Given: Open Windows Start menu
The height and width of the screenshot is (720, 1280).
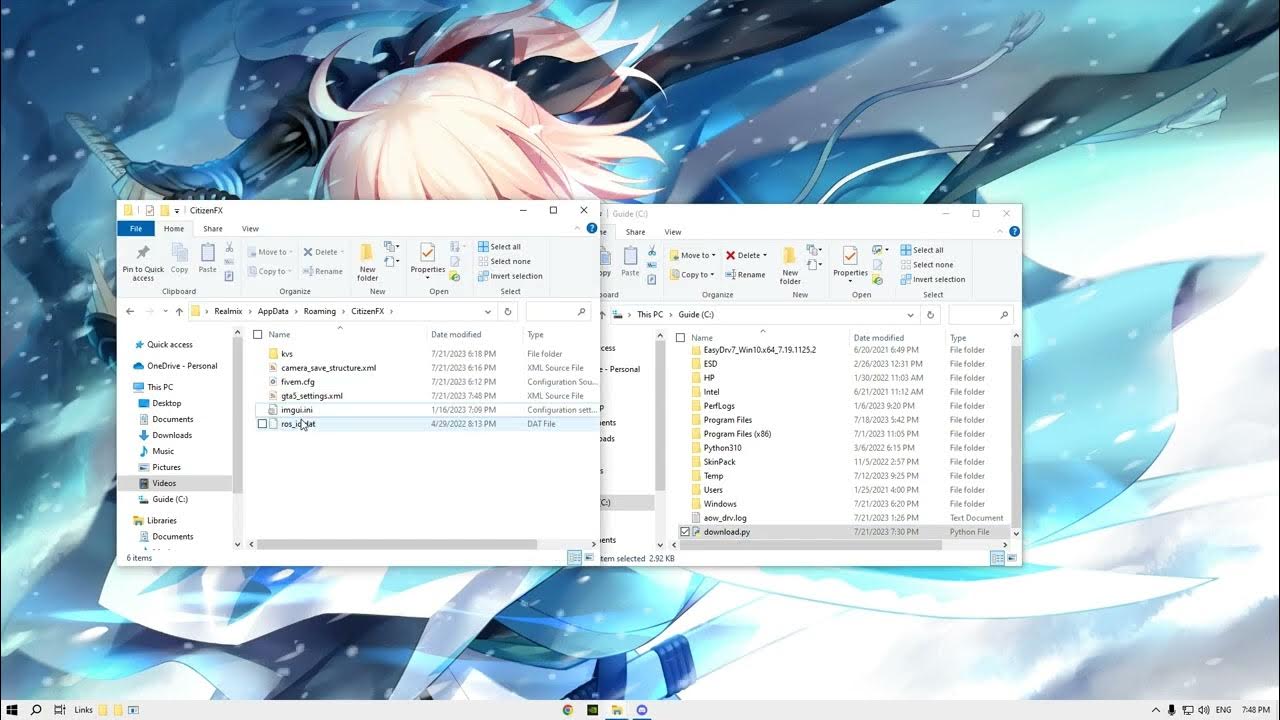Looking at the screenshot, I should point(13,709).
